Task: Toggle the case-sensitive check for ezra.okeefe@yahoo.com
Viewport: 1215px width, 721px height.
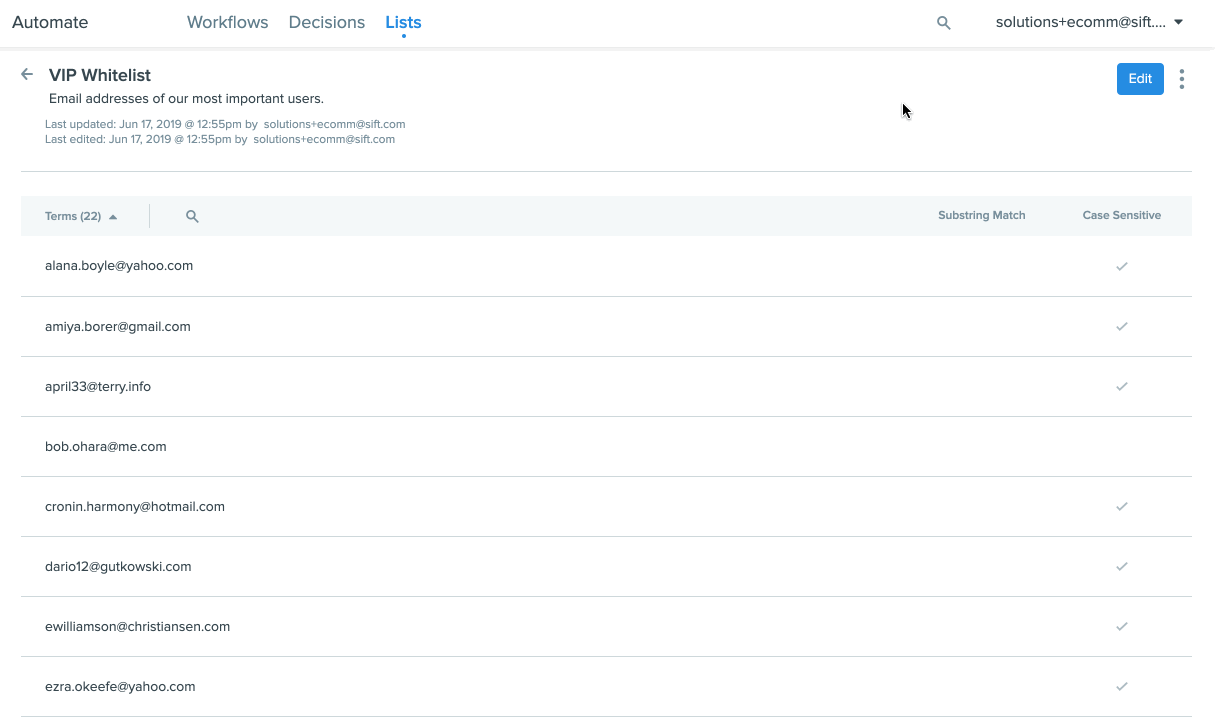Action: click(x=1122, y=686)
